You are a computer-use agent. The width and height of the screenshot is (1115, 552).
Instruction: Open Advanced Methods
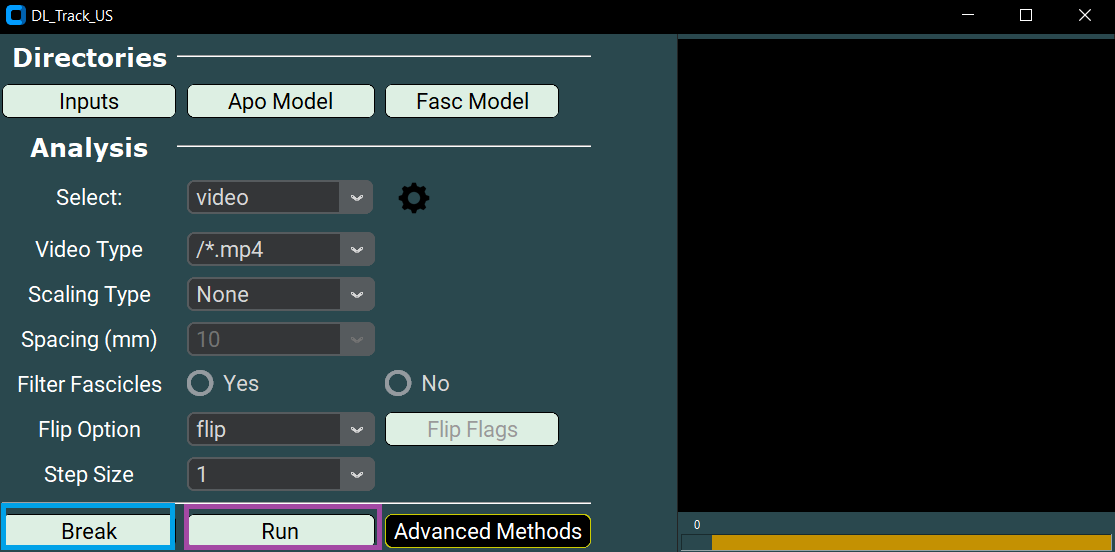pos(488,531)
